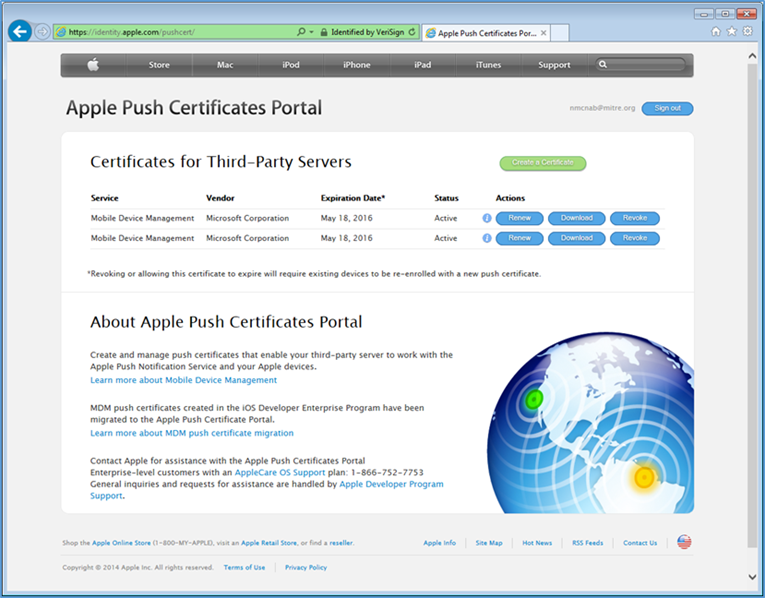Open the Site Map footer link

coord(489,543)
